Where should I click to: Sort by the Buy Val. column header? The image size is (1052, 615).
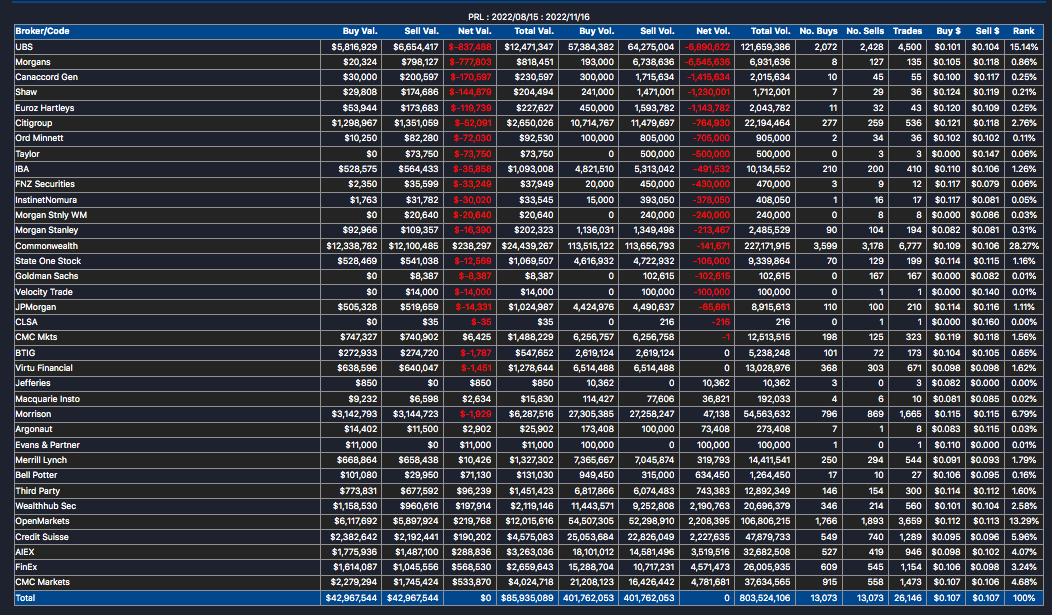click(x=360, y=31)
